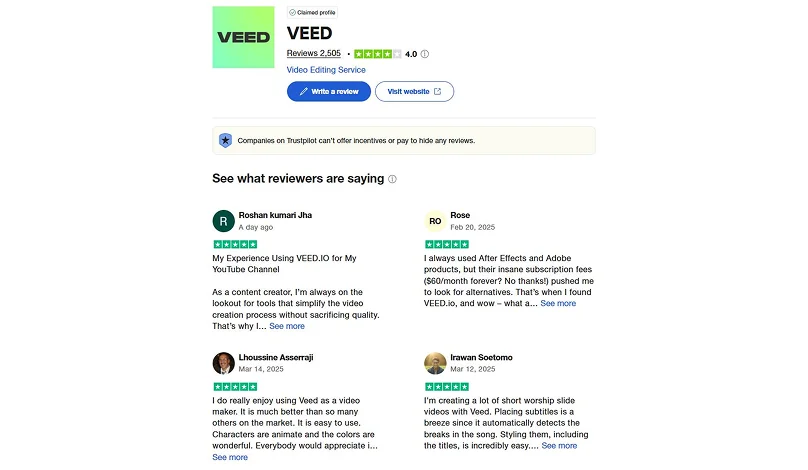Click Rose's RO avatar icon

coord(435,221)
